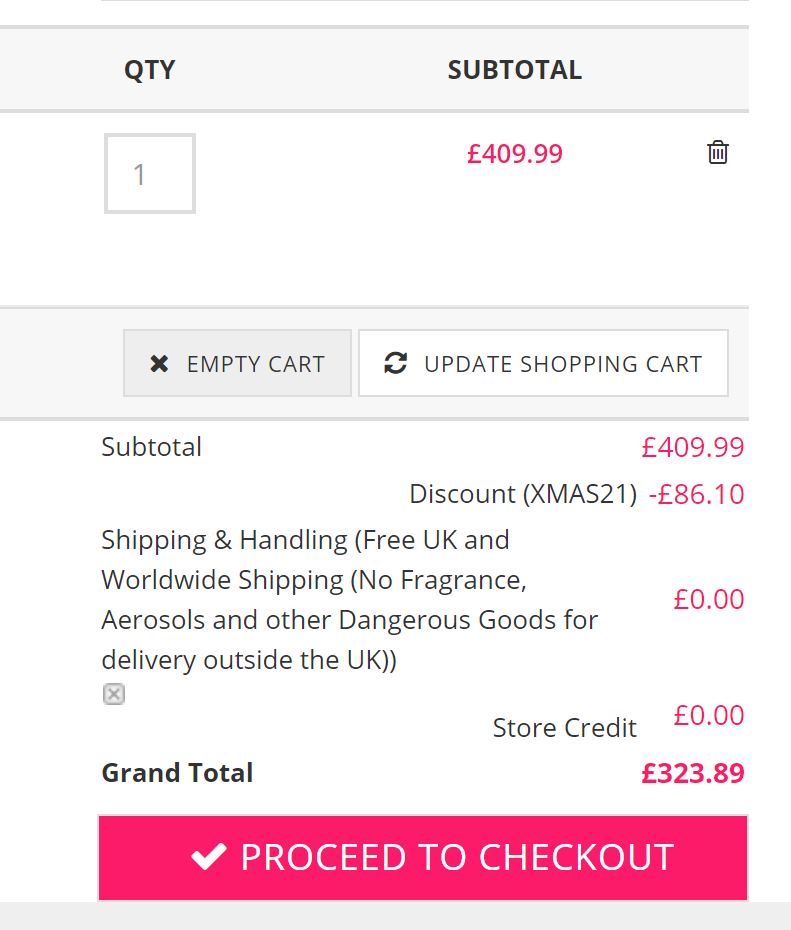Proceed to Checkout

[423, 858]
